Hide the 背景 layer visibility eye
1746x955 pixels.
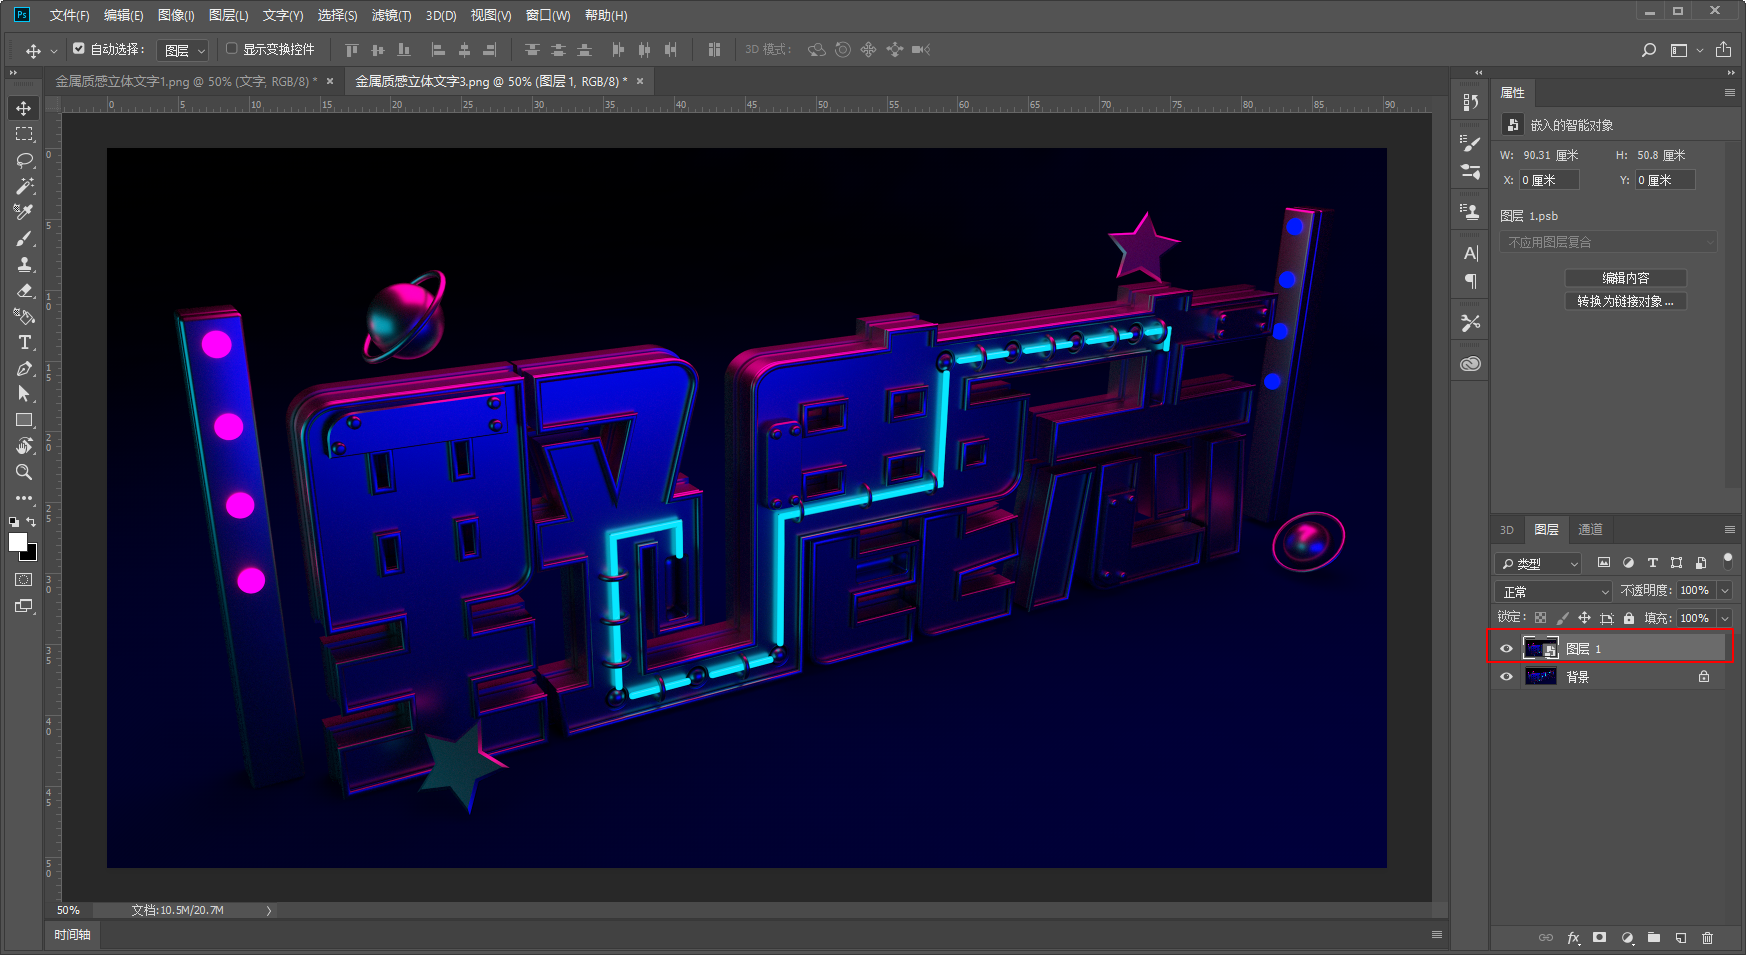[x=1506, y=677]
